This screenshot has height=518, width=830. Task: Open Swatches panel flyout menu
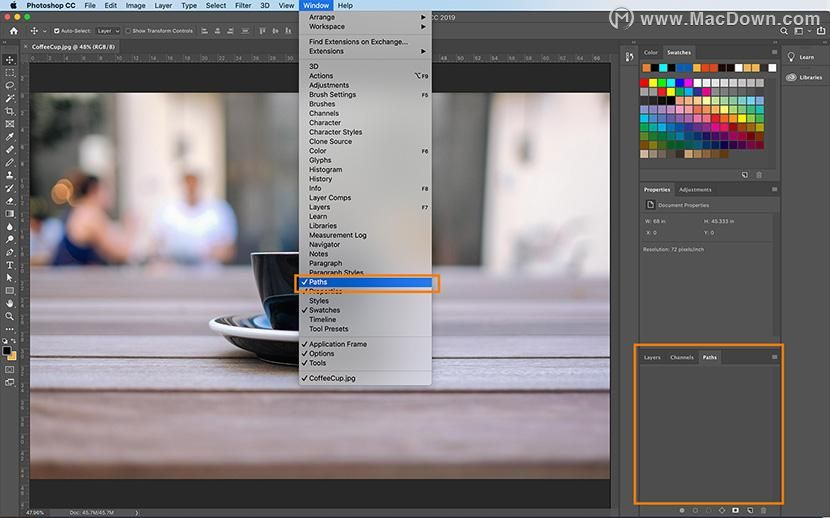pos(774,52)
